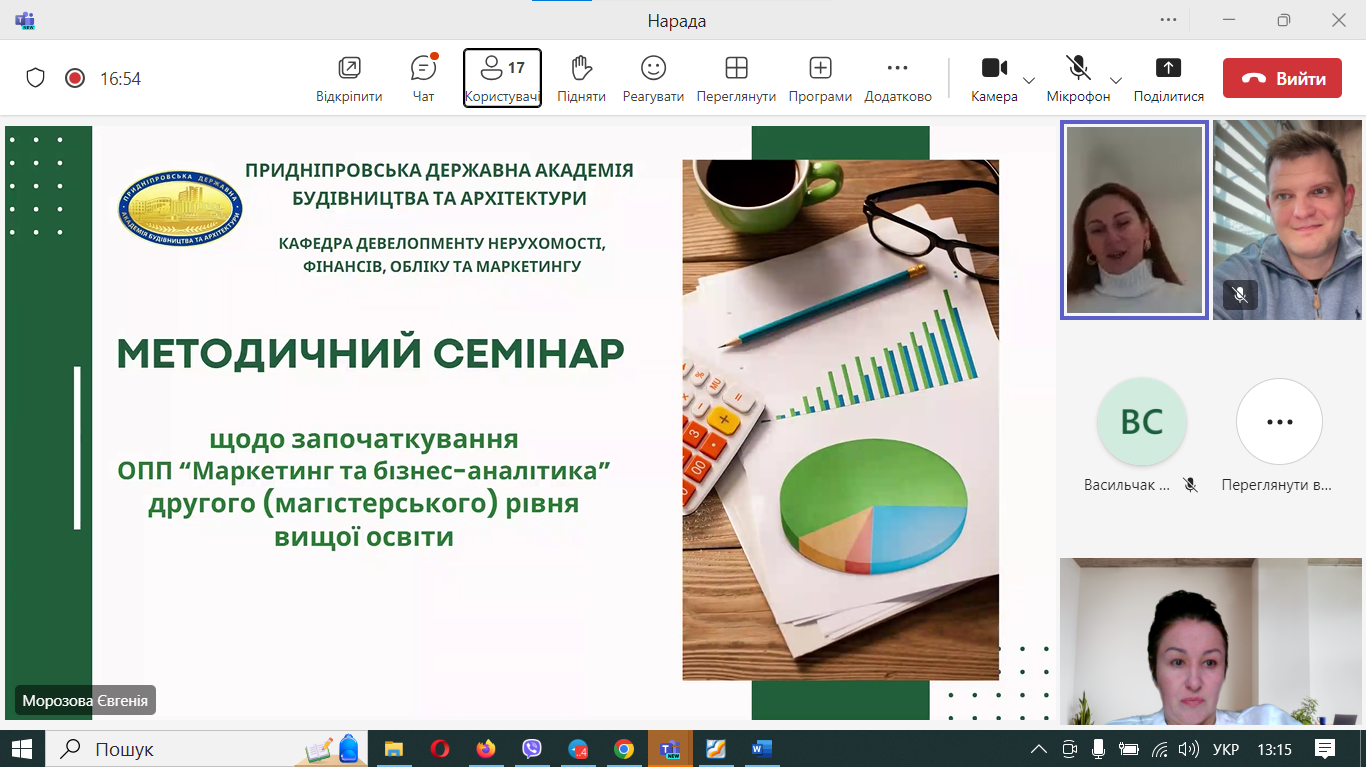Select the highlighted speaker video tile
The image size is (1366, 767).
tap(1134, 220)
